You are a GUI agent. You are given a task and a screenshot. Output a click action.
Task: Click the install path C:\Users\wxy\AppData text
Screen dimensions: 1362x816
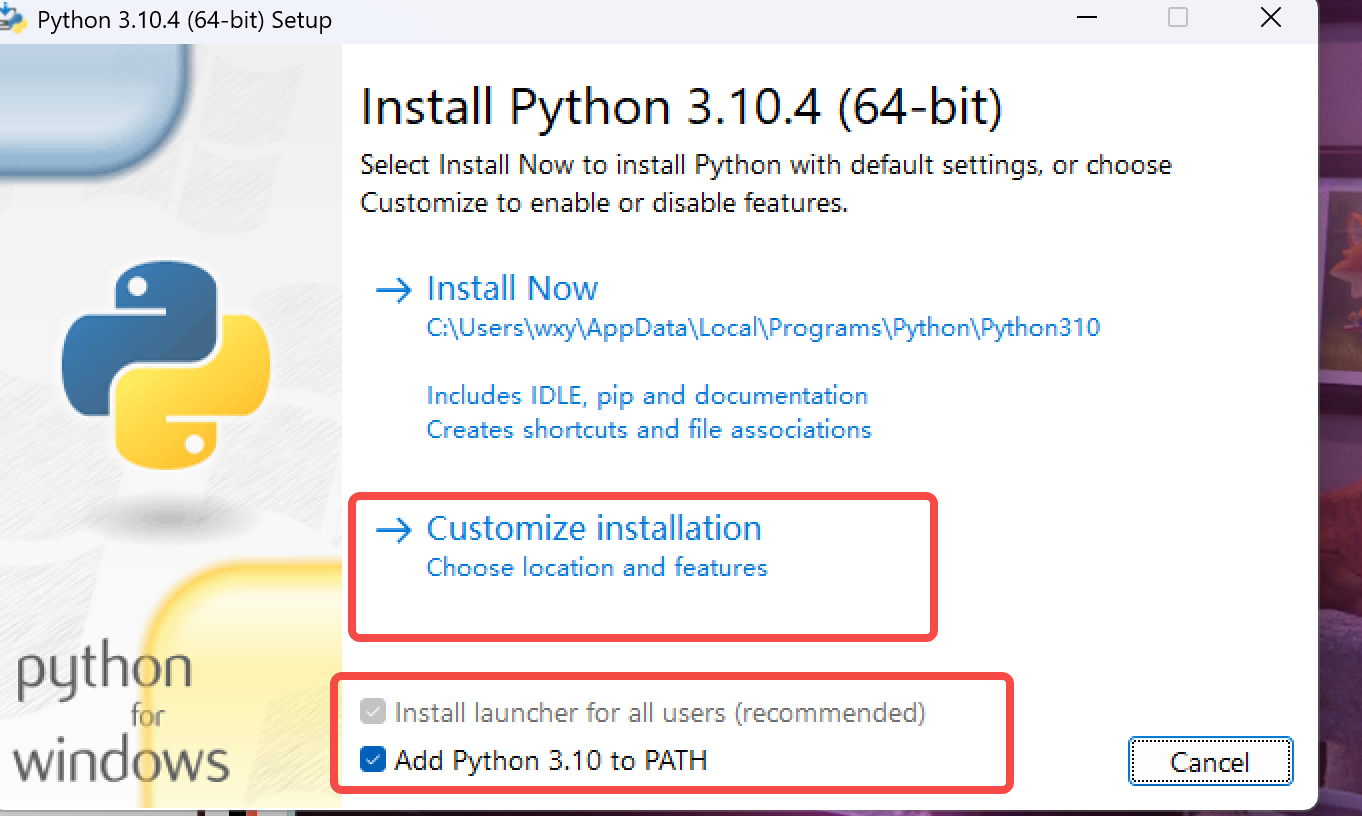[x=763, y=327]
